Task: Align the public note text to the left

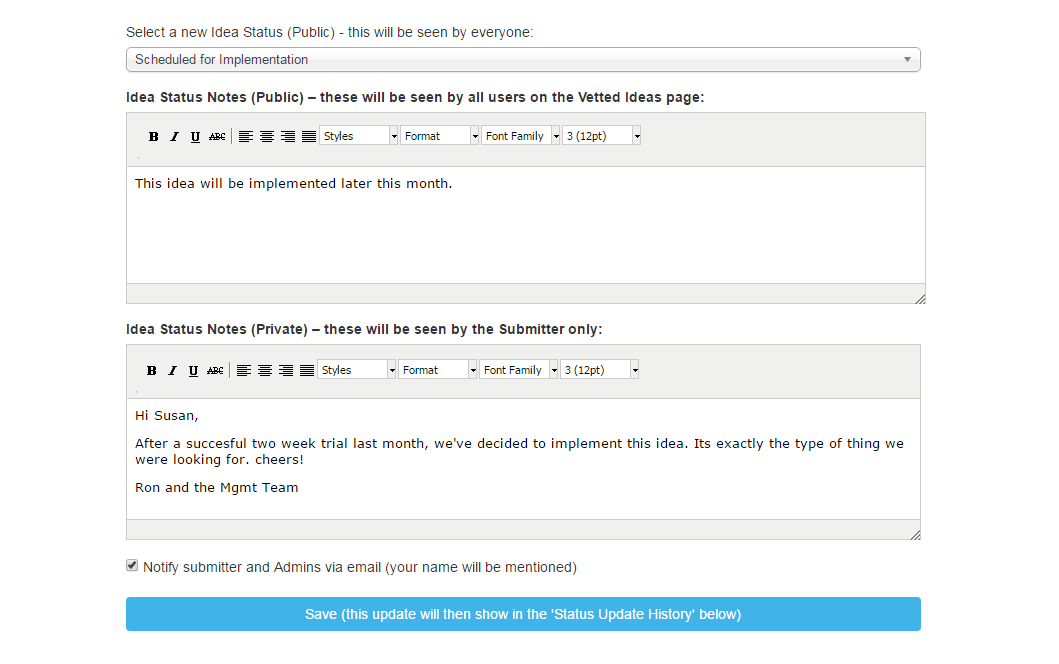Action: 246,136
